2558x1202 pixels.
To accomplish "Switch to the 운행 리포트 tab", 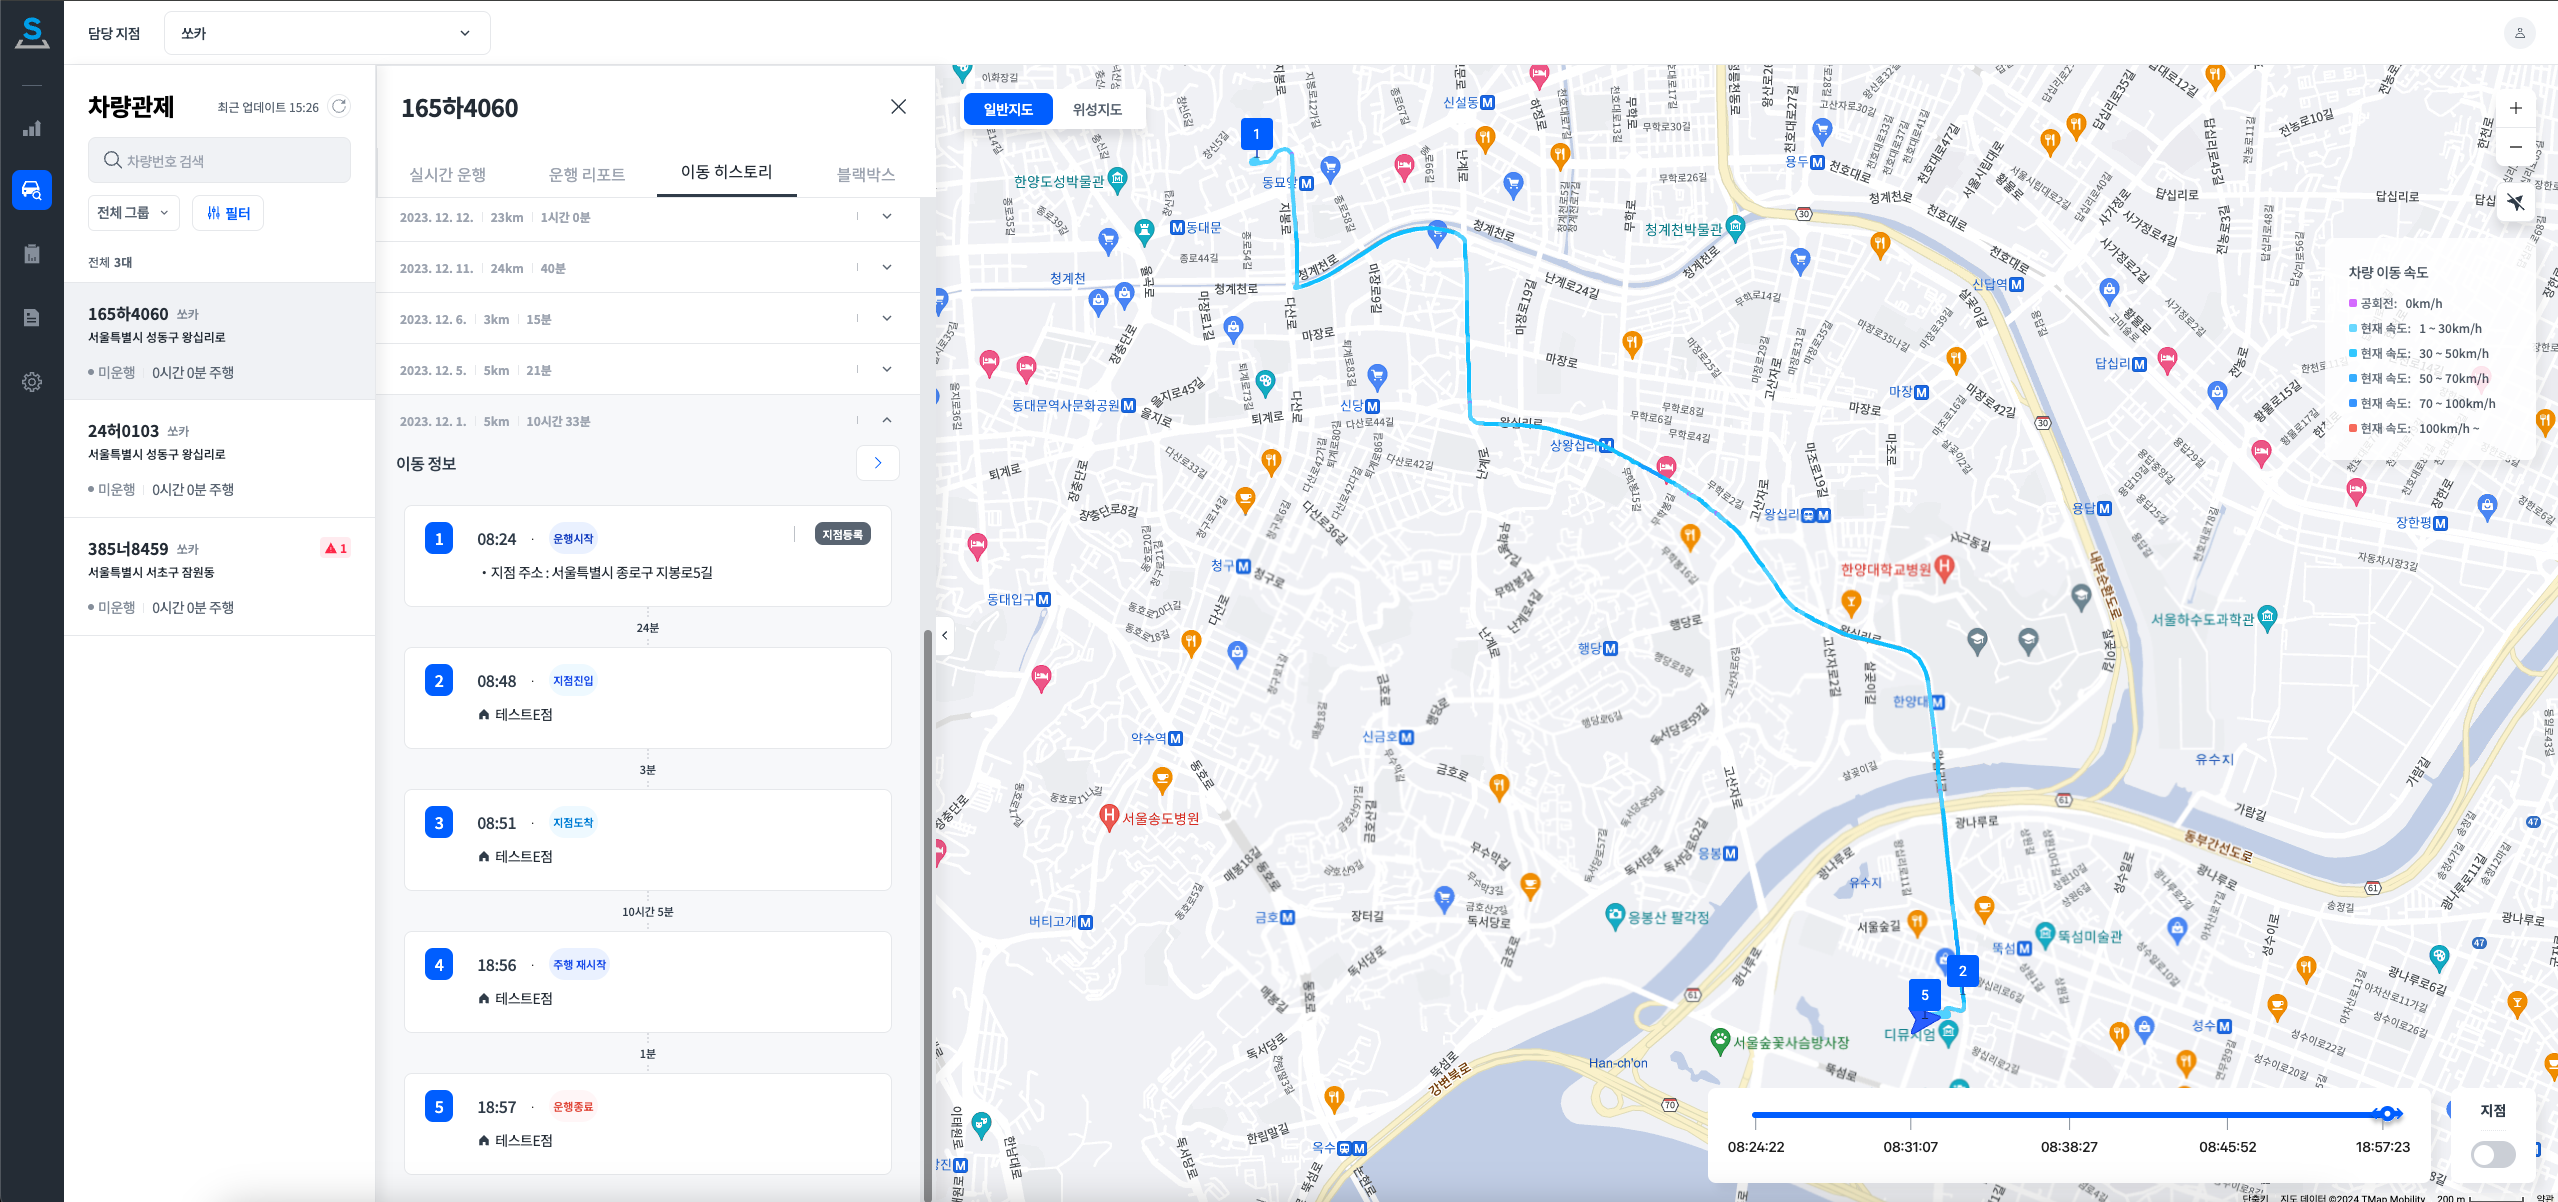I will (587, 174).
